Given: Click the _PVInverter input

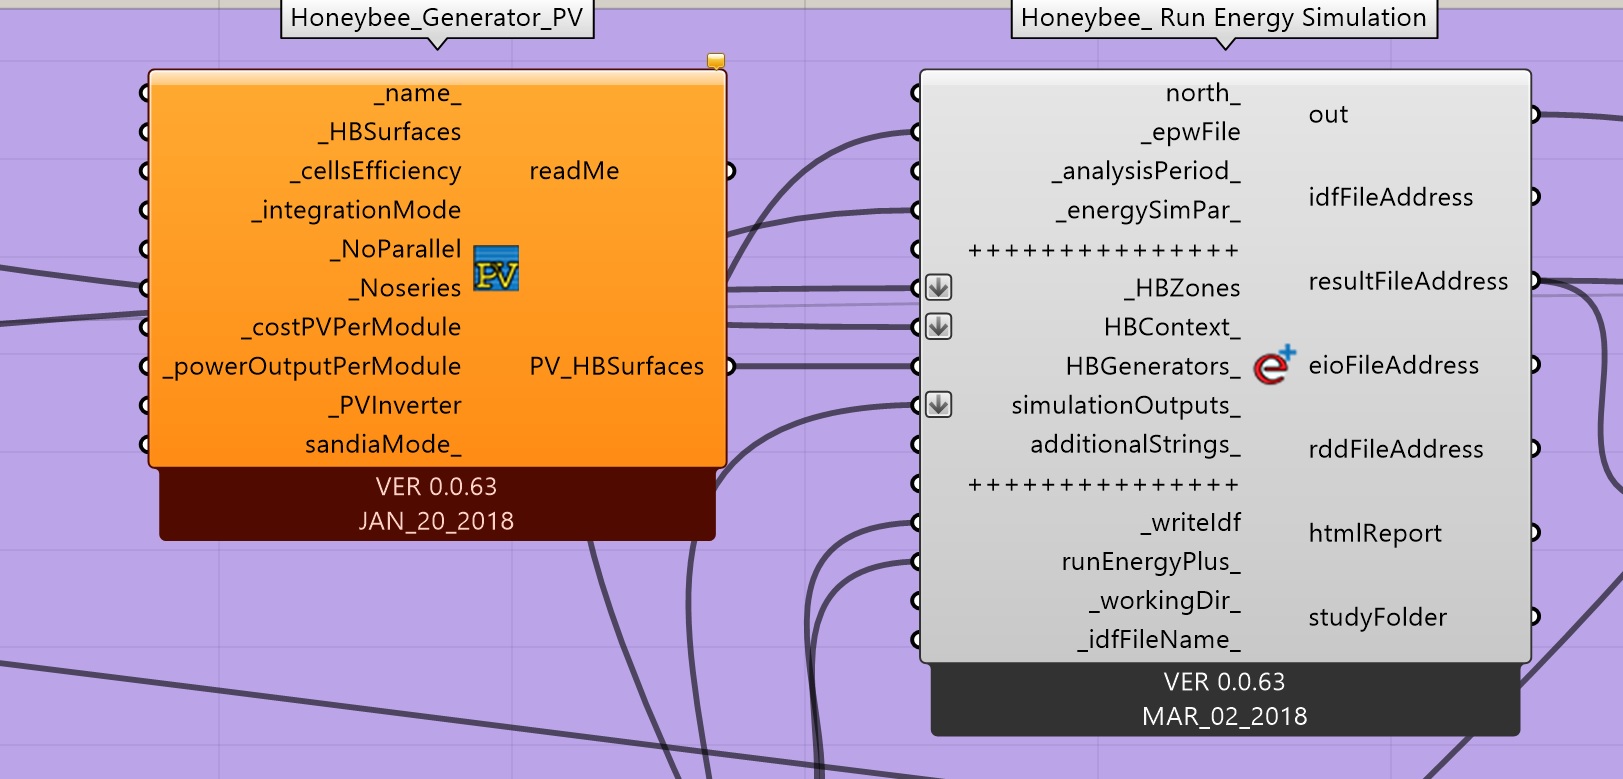Looking at the screenshot, I should pos(395,405).
